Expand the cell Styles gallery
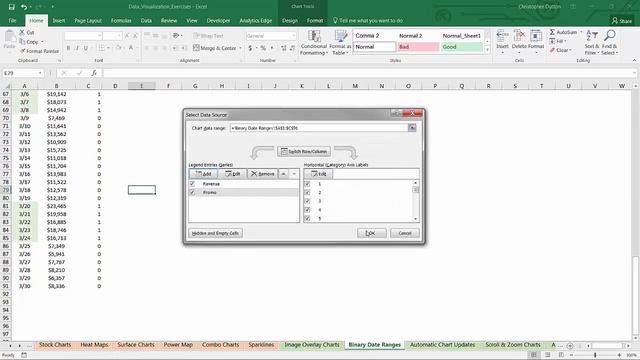This screenshot has height=360, width=640. (487, 50)
